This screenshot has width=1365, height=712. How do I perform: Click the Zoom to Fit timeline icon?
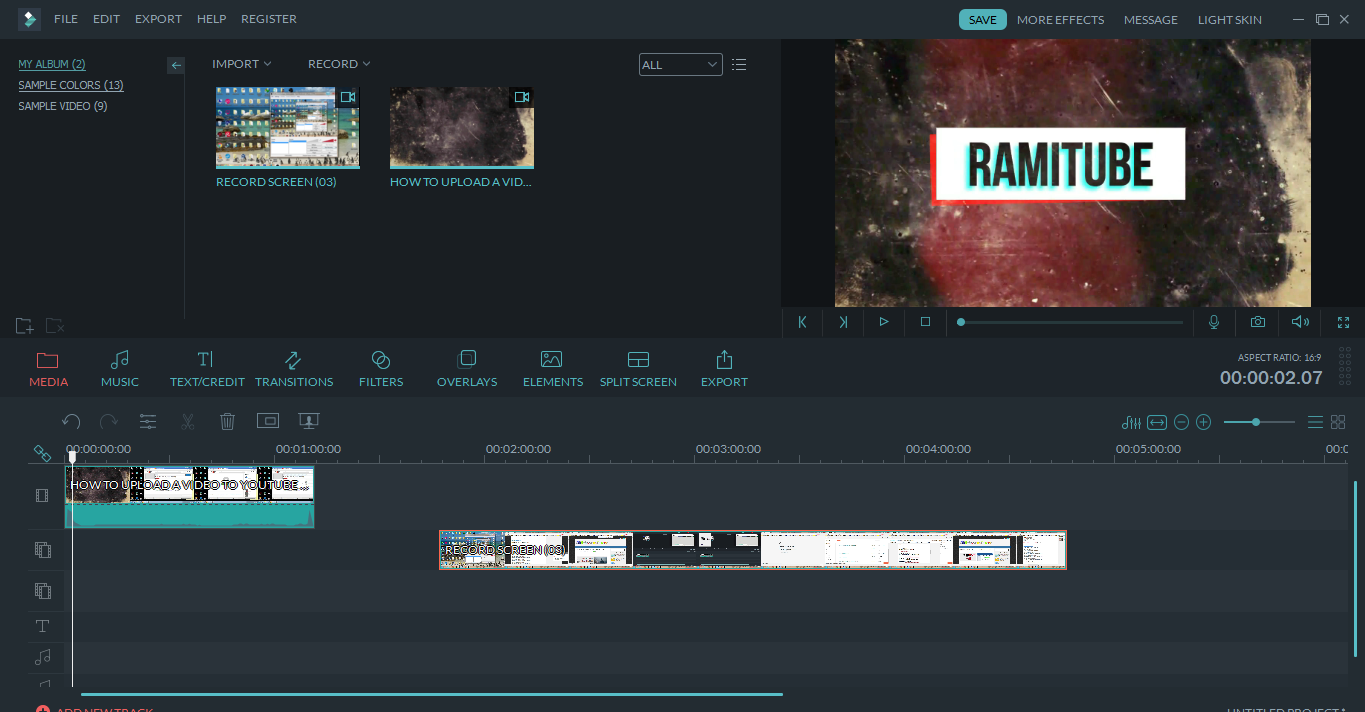click(x=1157, y=422)
